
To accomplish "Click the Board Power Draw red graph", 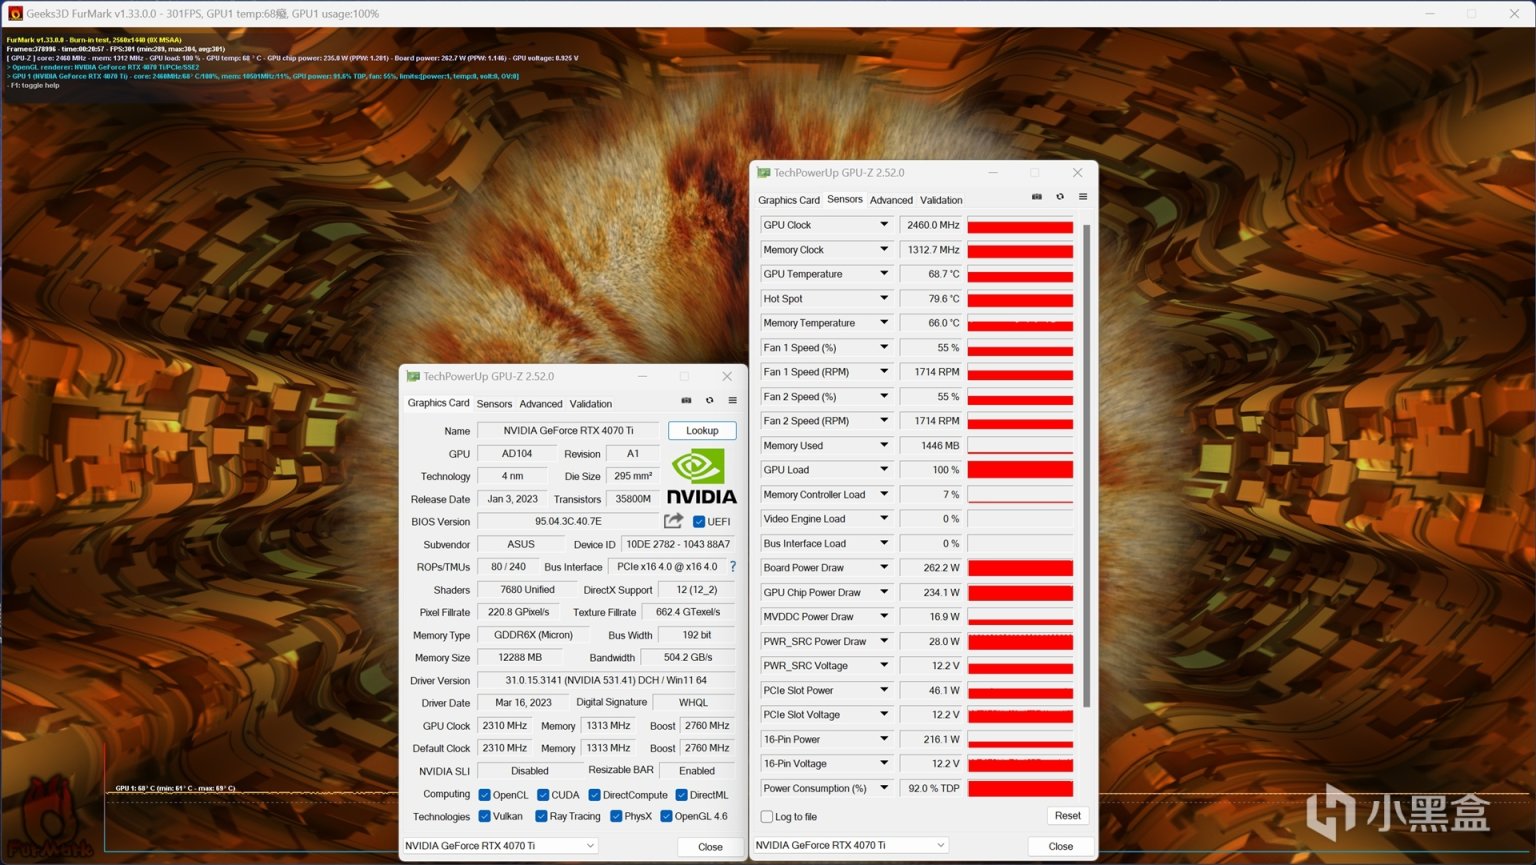I will [x=1020, y=567].
